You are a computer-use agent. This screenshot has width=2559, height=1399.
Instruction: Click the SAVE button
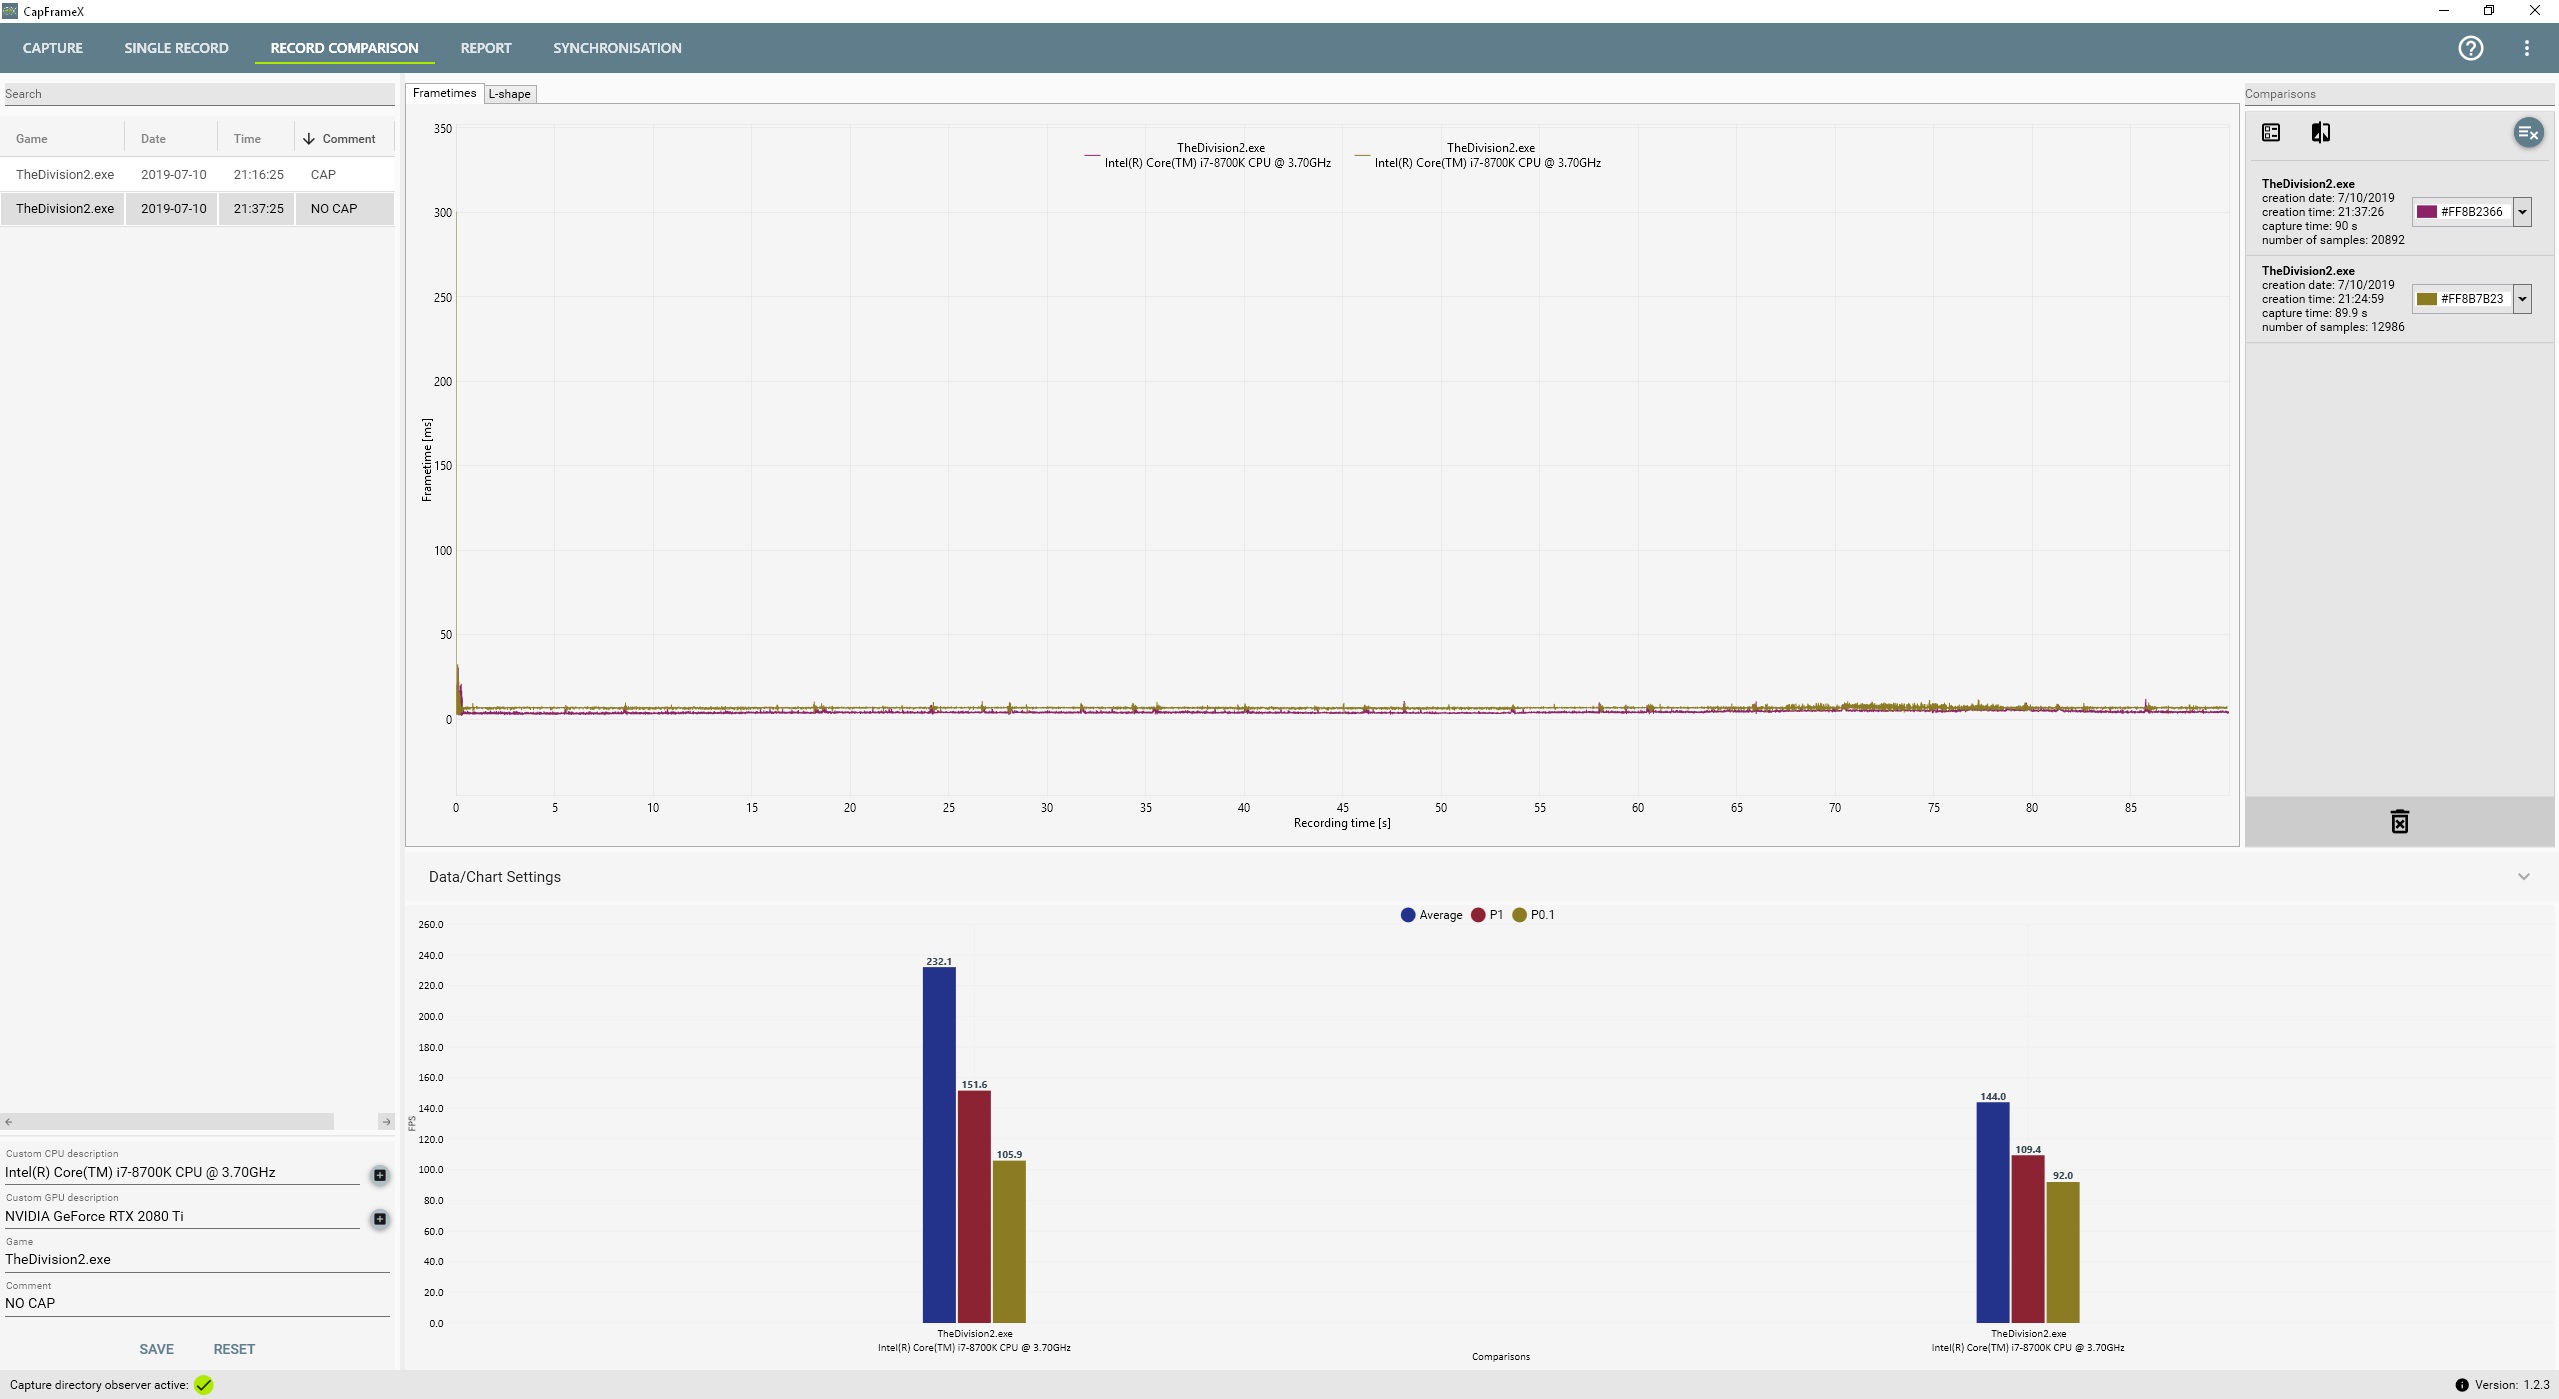pyautogui.click(x=156, y=1349)
